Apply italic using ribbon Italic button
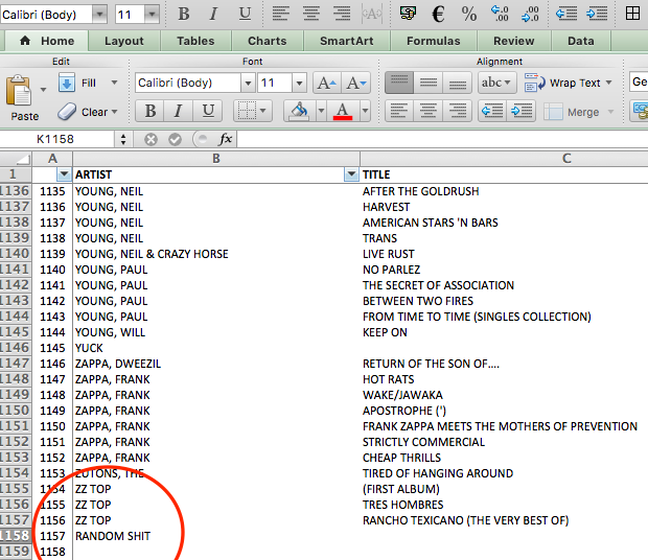The image size is (648, 560). click(x=180, y=111)
